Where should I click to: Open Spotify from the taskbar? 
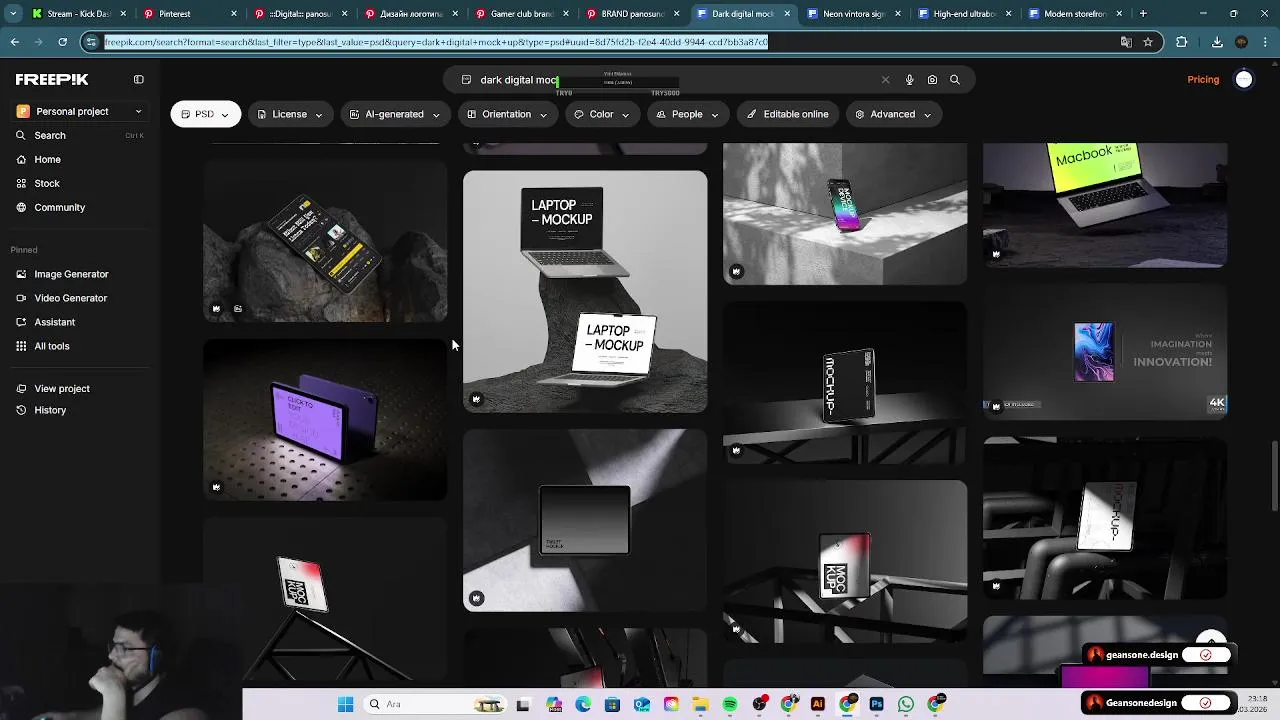tap(730, 704)
